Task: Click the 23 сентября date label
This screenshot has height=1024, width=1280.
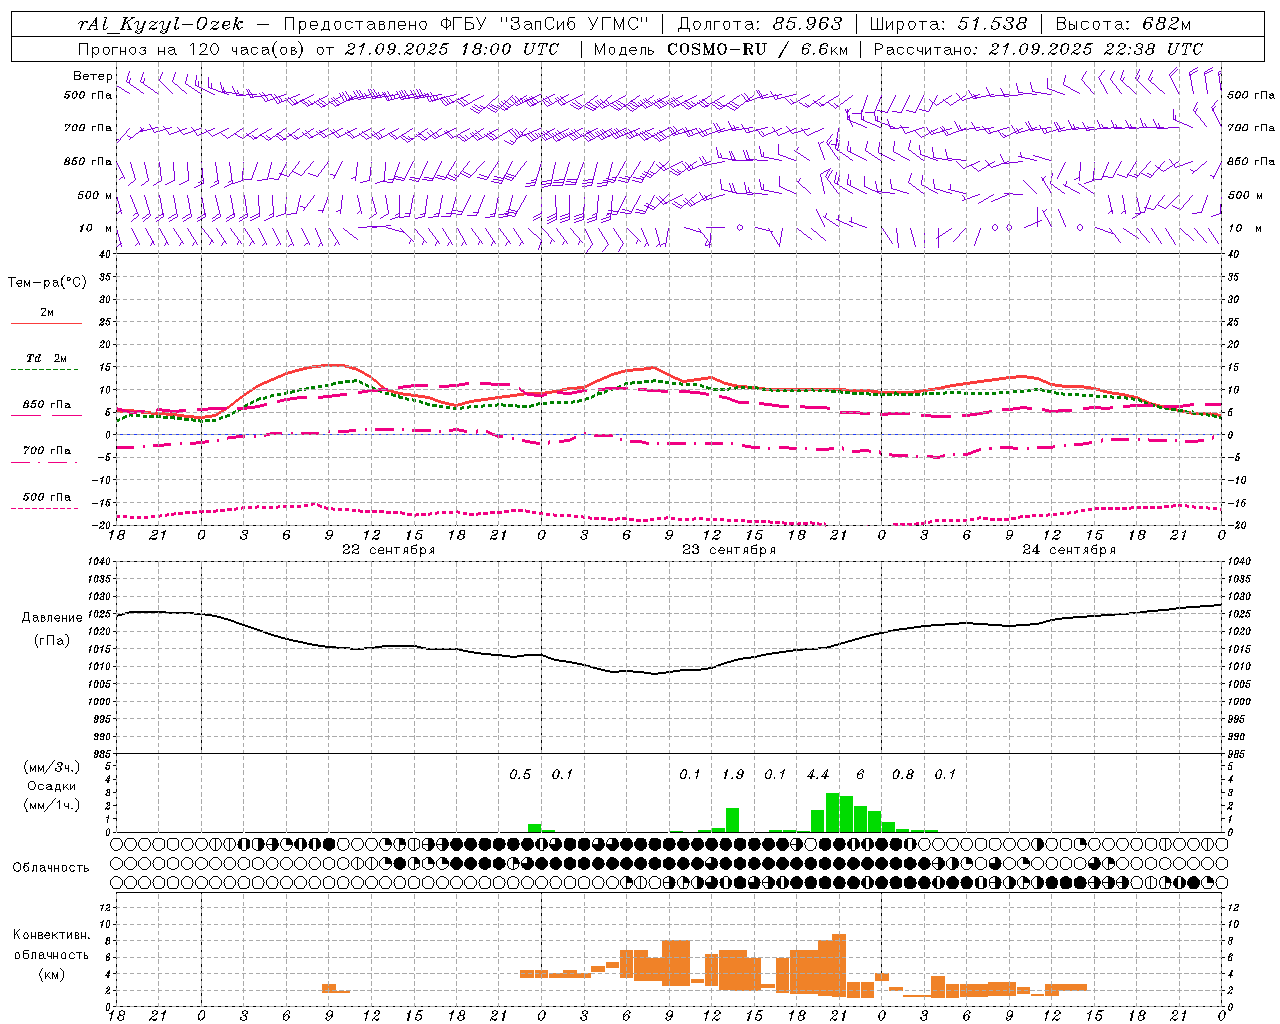Action: coord(729,550)
